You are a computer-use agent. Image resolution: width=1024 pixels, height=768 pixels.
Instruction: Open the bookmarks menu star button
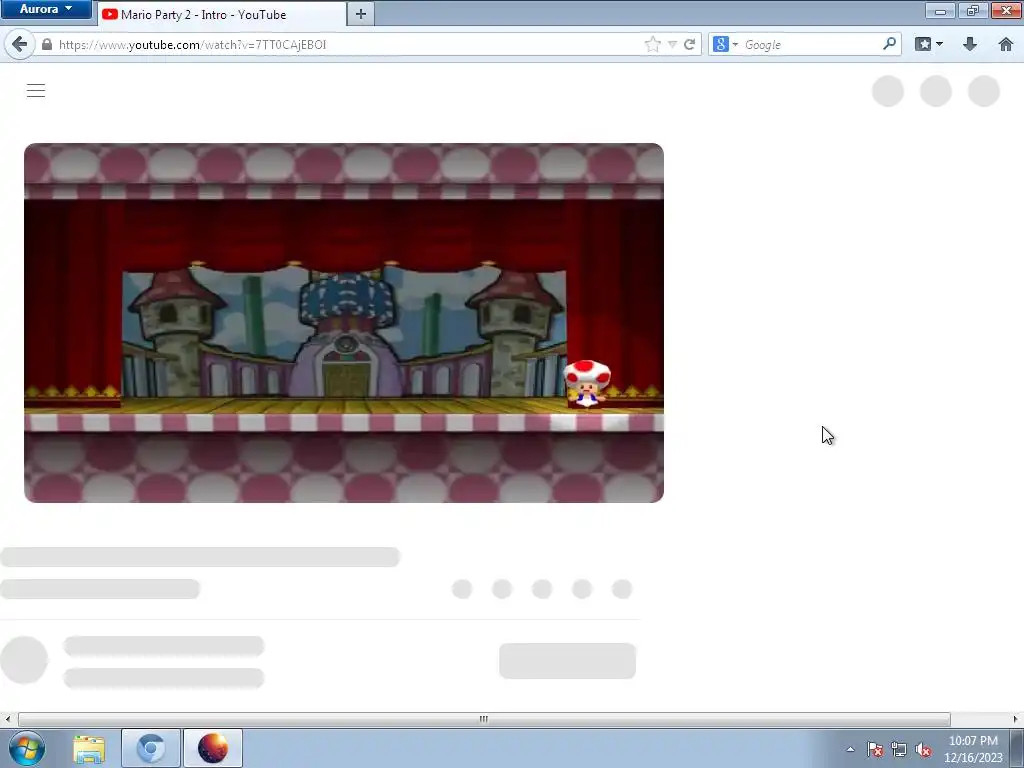(x=923, y=44)
